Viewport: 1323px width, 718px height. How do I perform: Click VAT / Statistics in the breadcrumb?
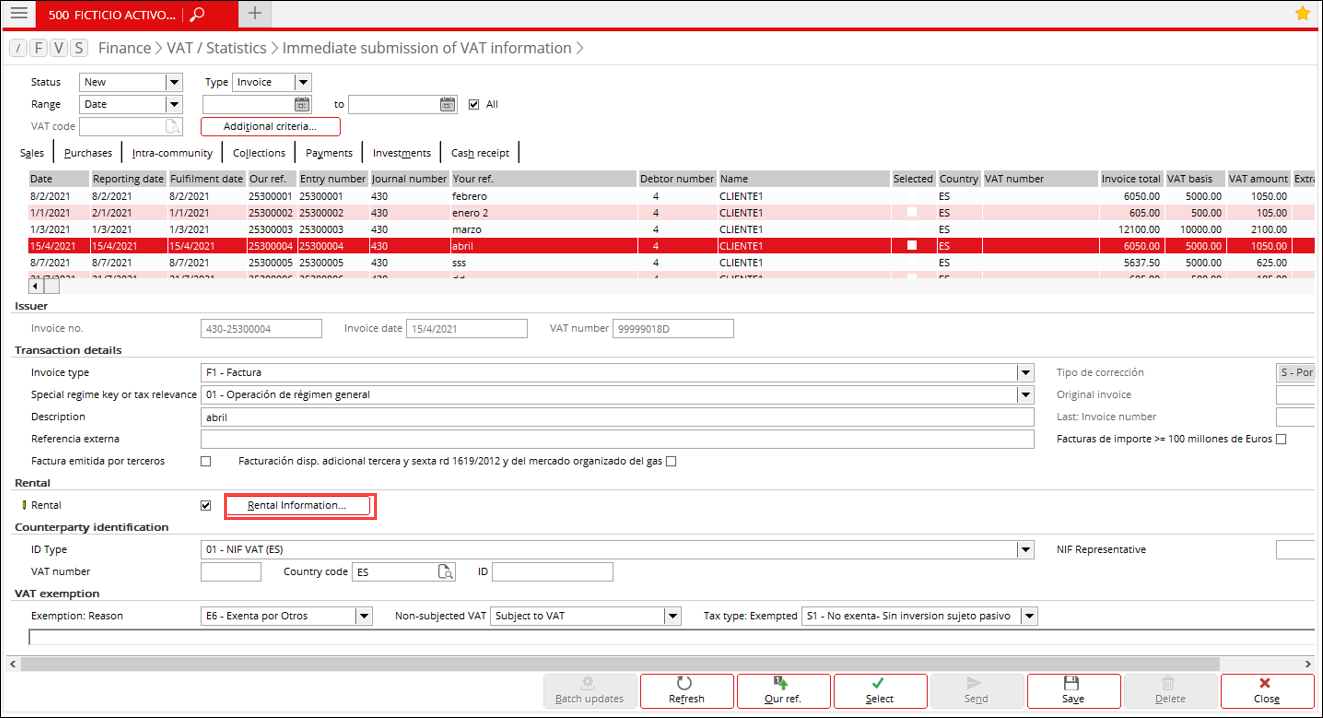click(x=216, y=48)
